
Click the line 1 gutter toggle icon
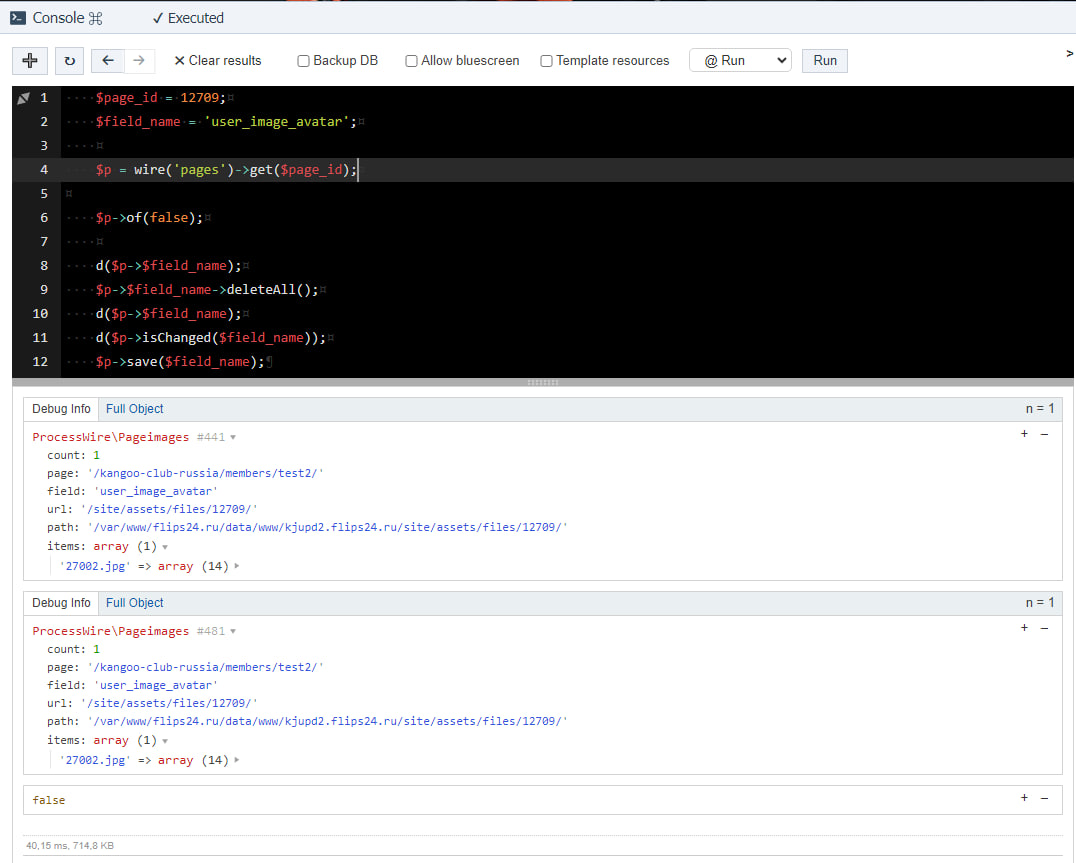[23, 98]
